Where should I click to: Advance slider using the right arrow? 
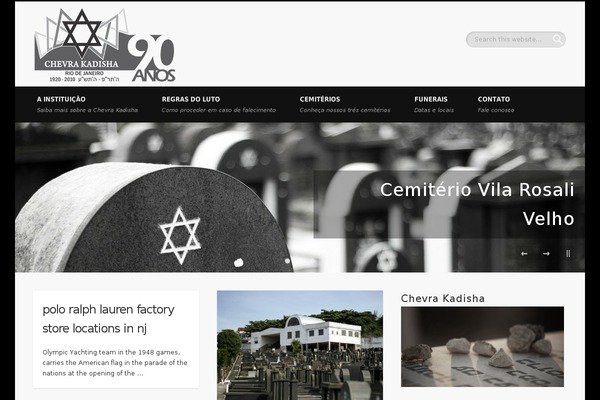pyautogui.click(x=546, y=254)
